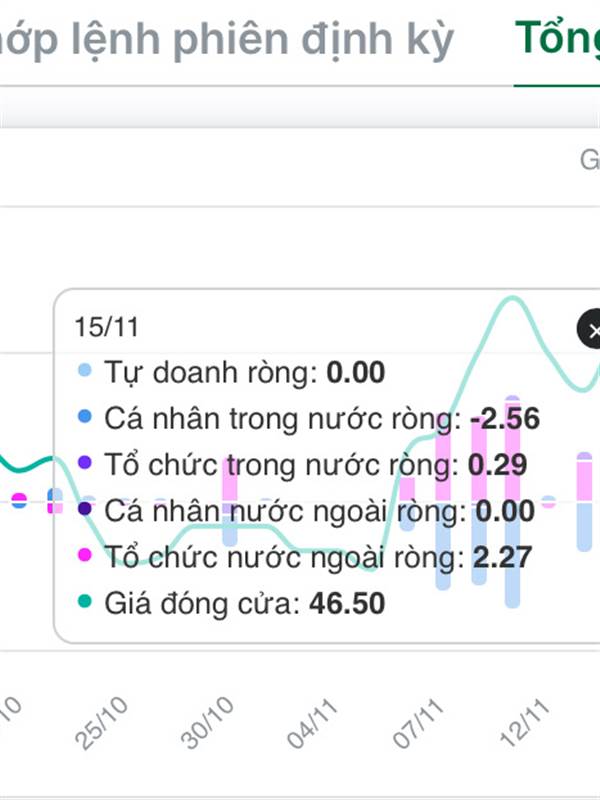The height and width of the screenshot is (800, 600).
Task: Click the pink-blue dot marker at far left
Action: pyautogui.click(x=19, y=501)
